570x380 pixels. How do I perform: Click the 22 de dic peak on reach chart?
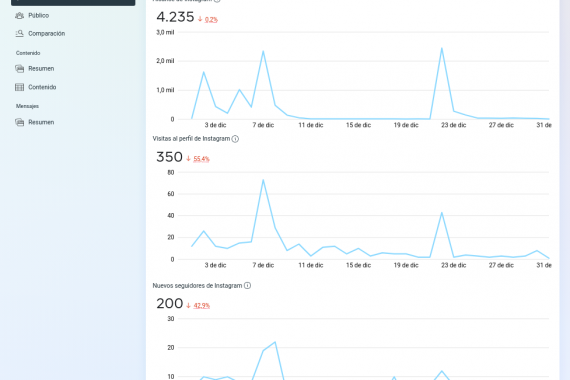click(442, 48)
